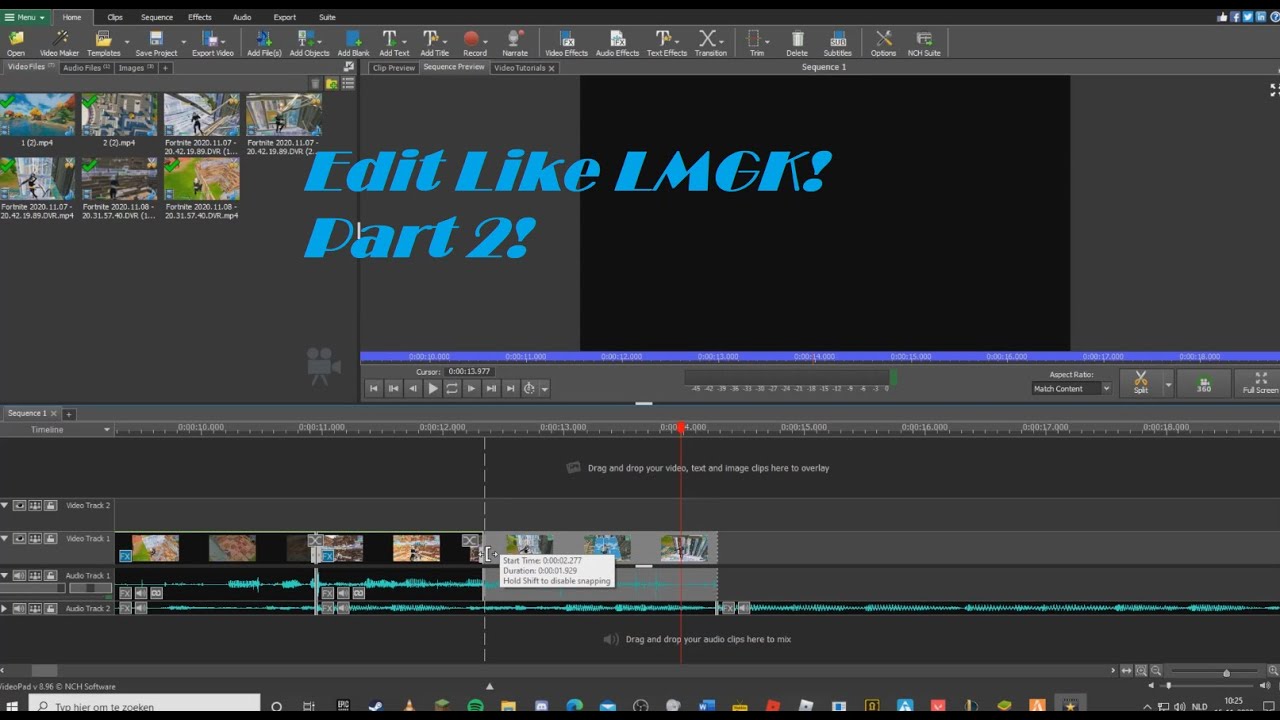Open the NCH Suite toolbox
Viewport: 1280px width, 720px height.
pos(924,43)
